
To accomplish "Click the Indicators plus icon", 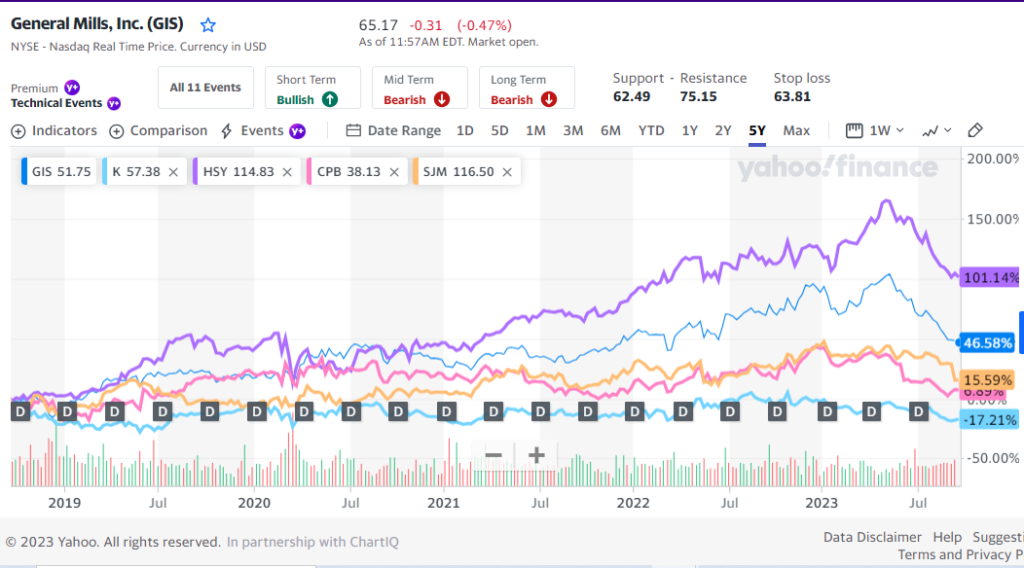I will (x=18, y=131).
